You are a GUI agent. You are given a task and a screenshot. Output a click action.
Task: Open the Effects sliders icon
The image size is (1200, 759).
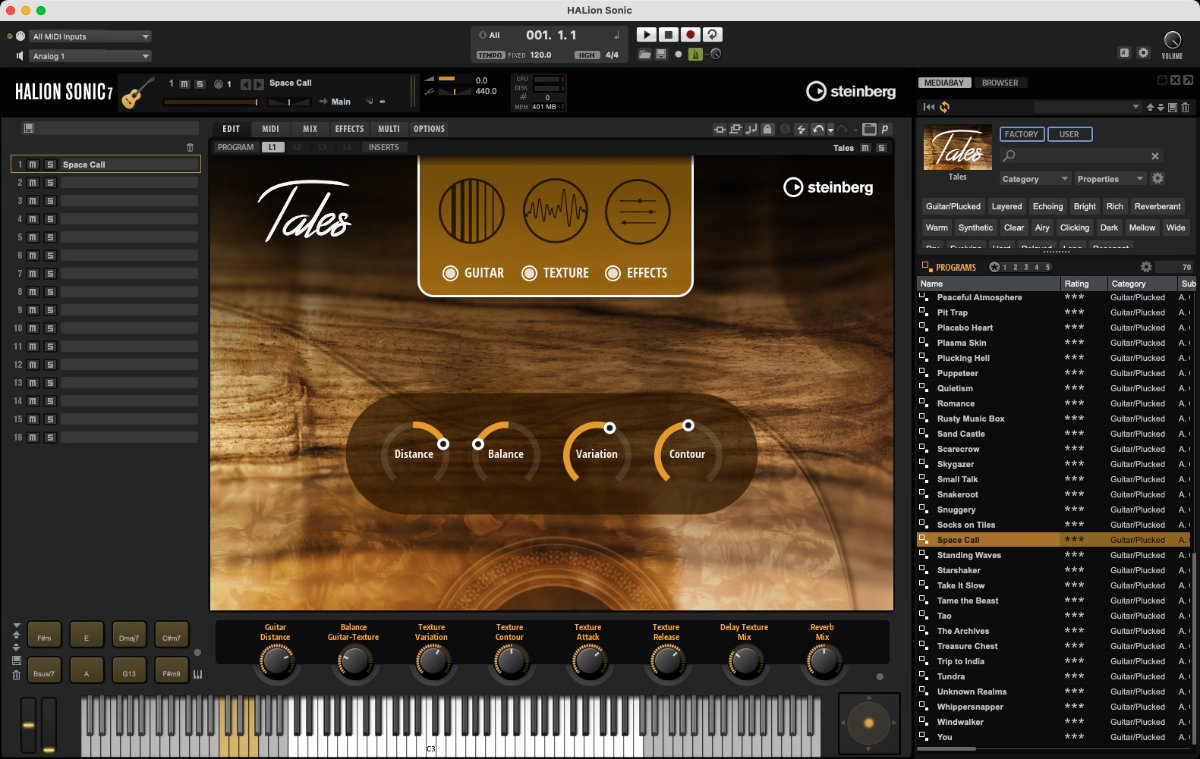pos(637,211)
